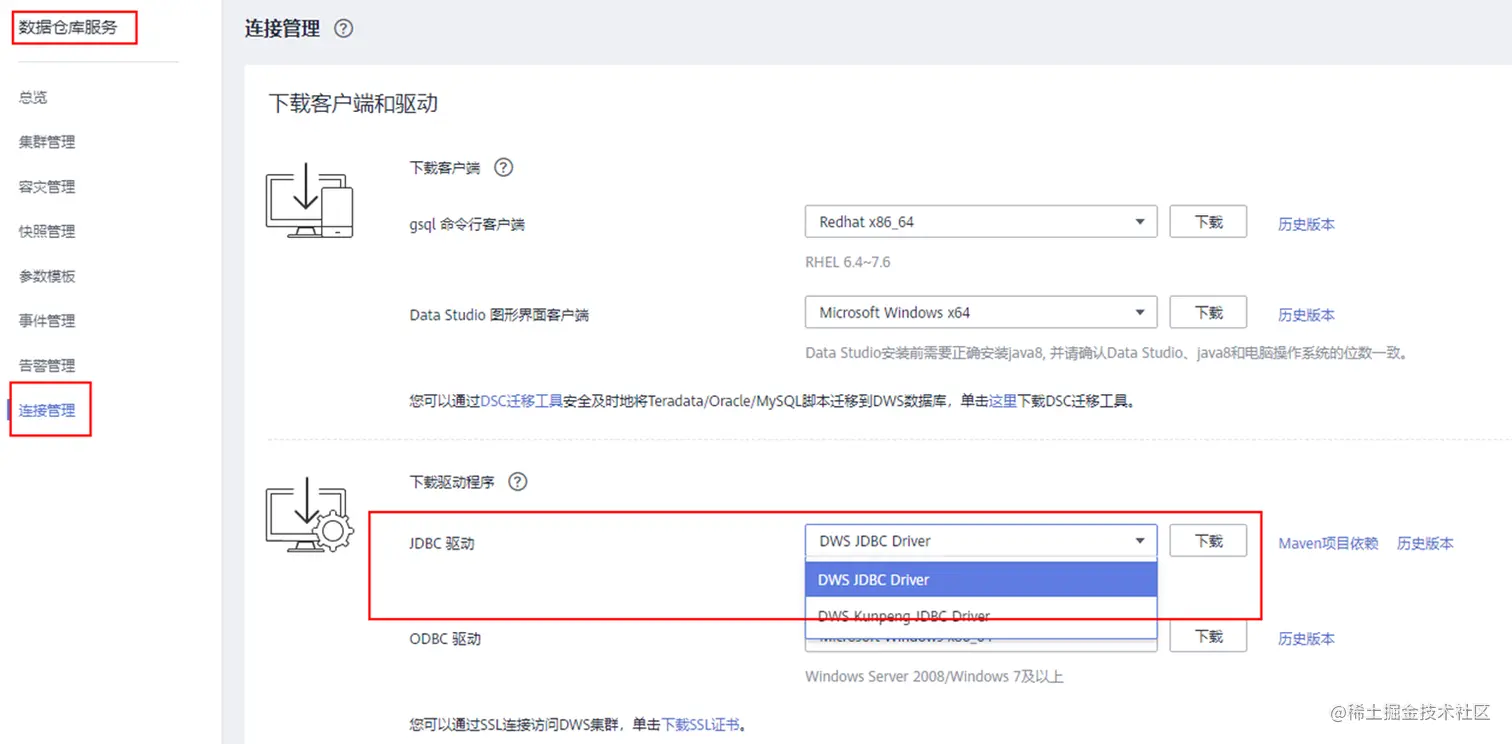Open 参数模板 sidebar entry
The image size is (1512, 744).
[47, 276]
